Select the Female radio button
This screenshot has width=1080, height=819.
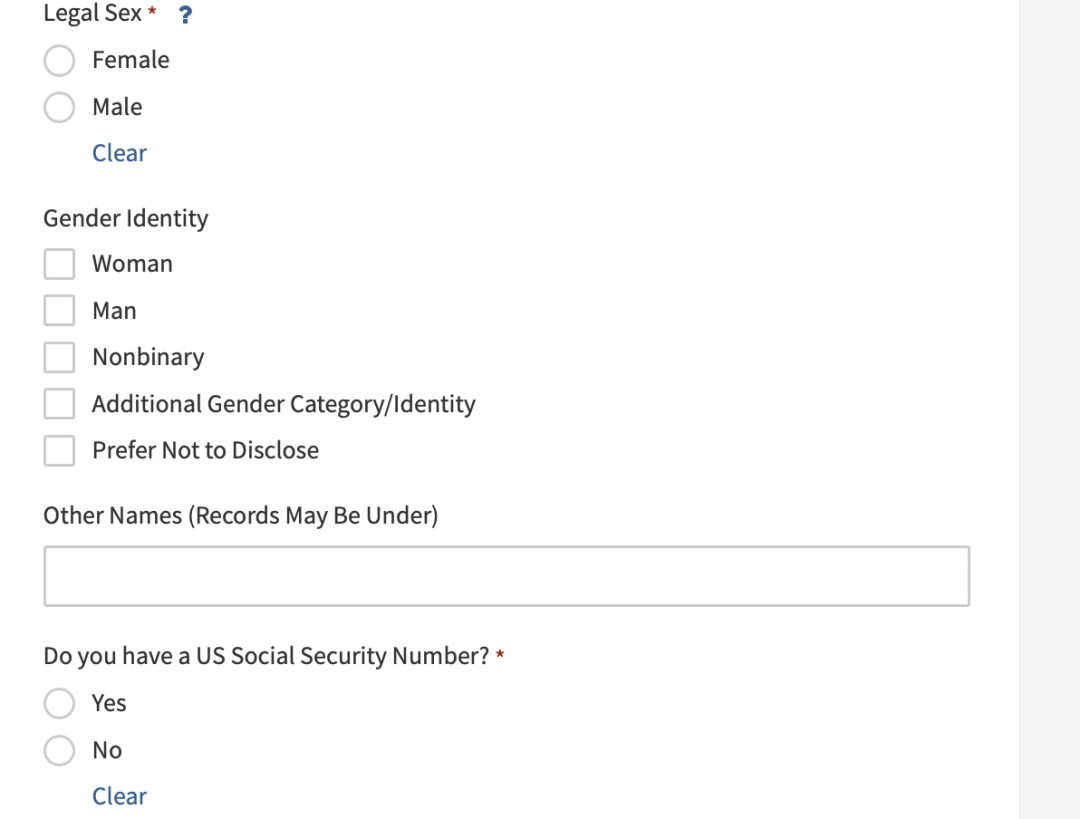tap(59, 61)
